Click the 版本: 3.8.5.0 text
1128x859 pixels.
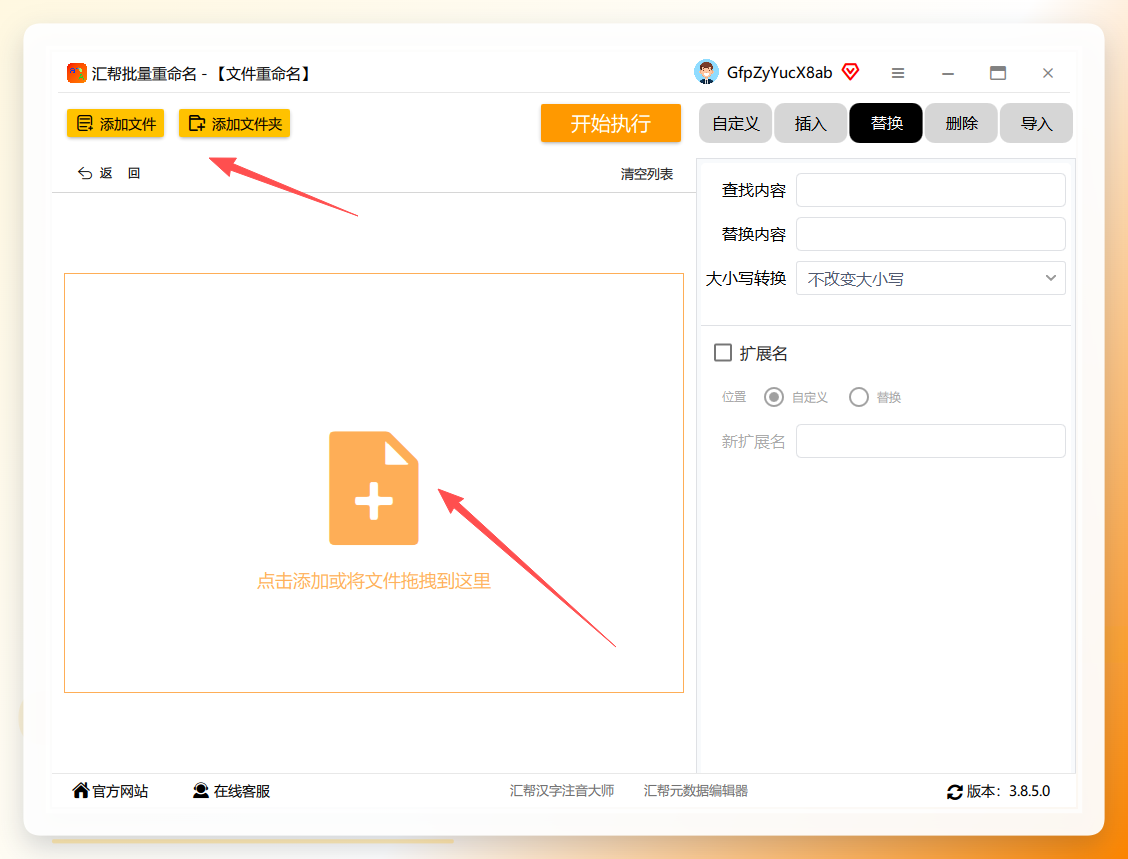coord(1008,791)
